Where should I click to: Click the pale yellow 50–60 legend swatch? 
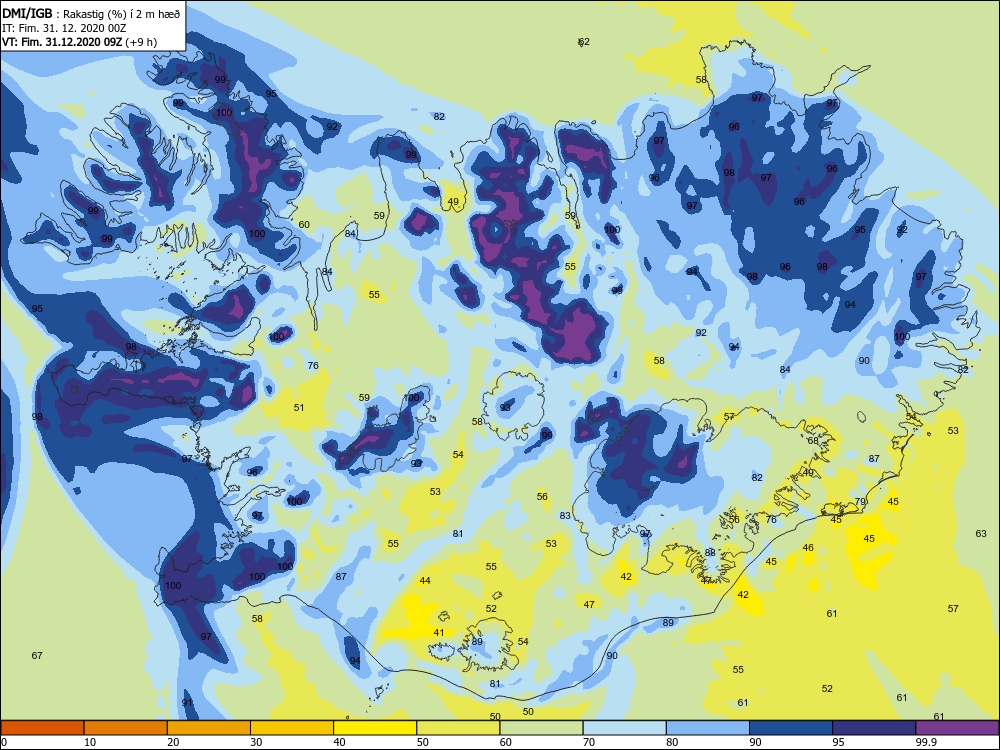[458, 728]
